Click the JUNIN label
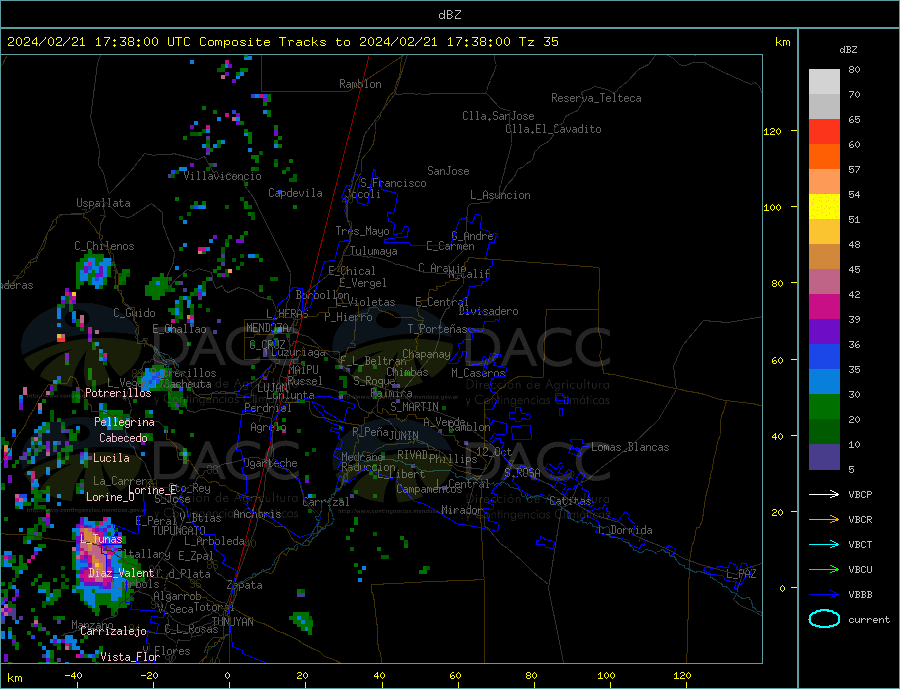900x689 pixels. pos(404,436)
